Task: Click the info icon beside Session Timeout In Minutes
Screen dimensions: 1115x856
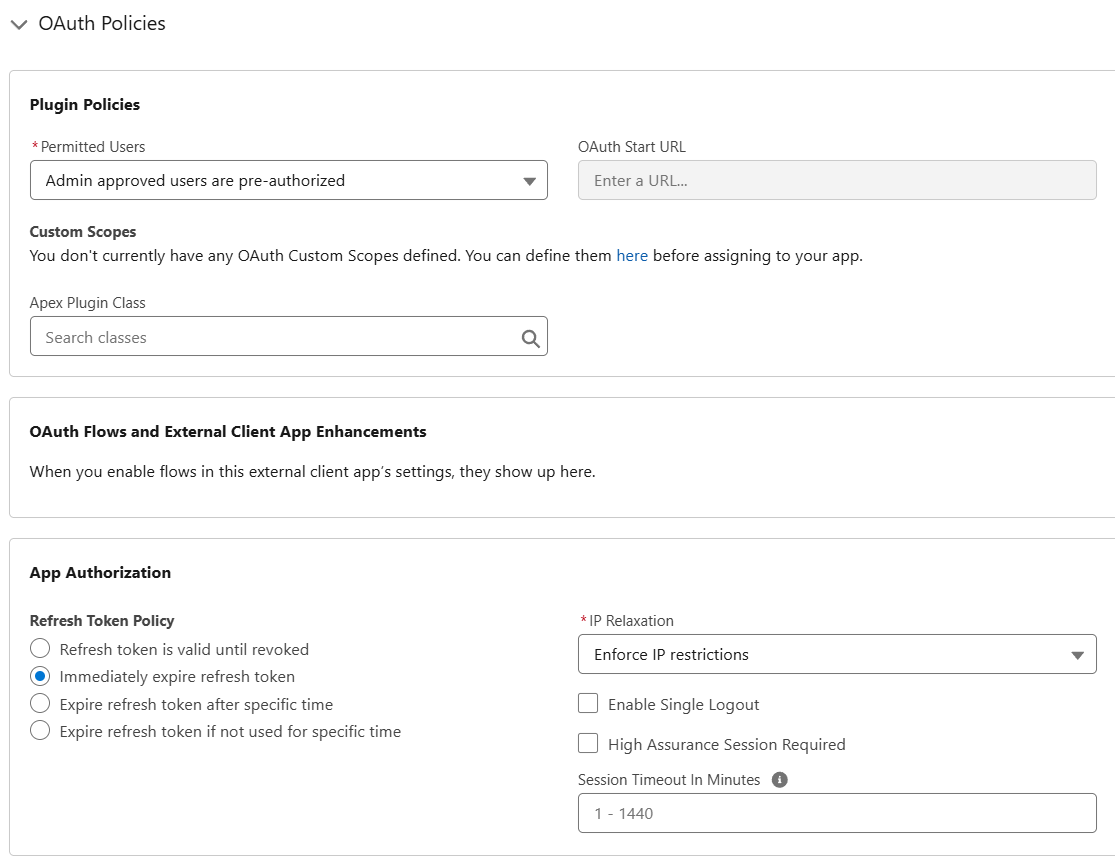Action: 781,778
